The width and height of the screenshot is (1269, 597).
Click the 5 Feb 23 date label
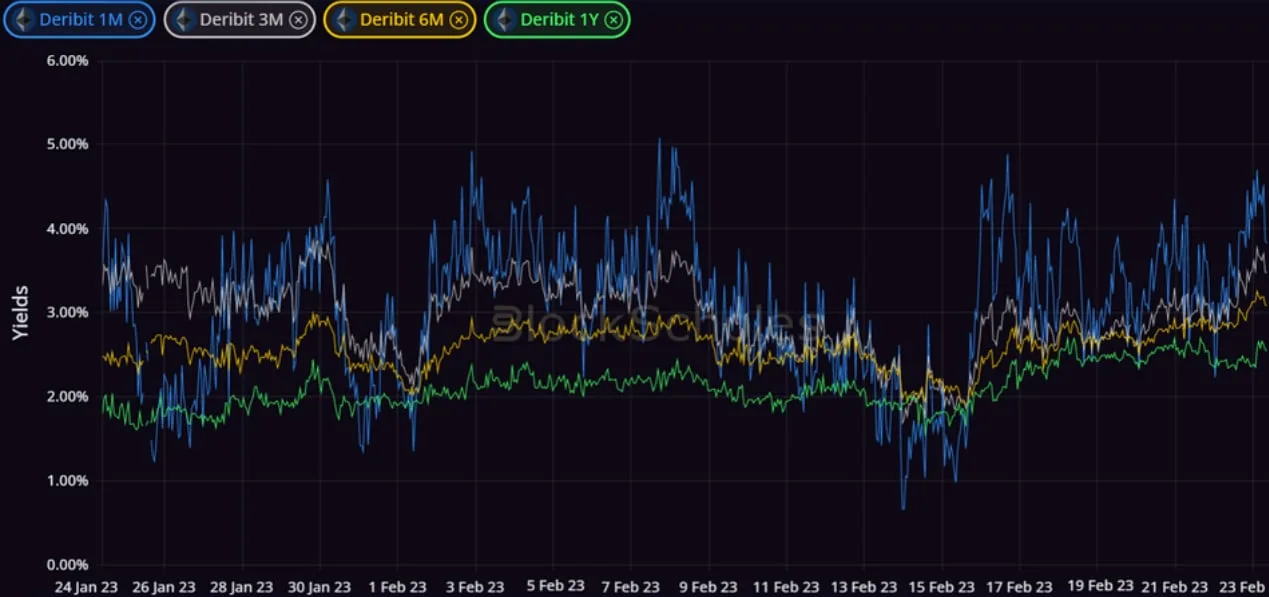[555, 586]
